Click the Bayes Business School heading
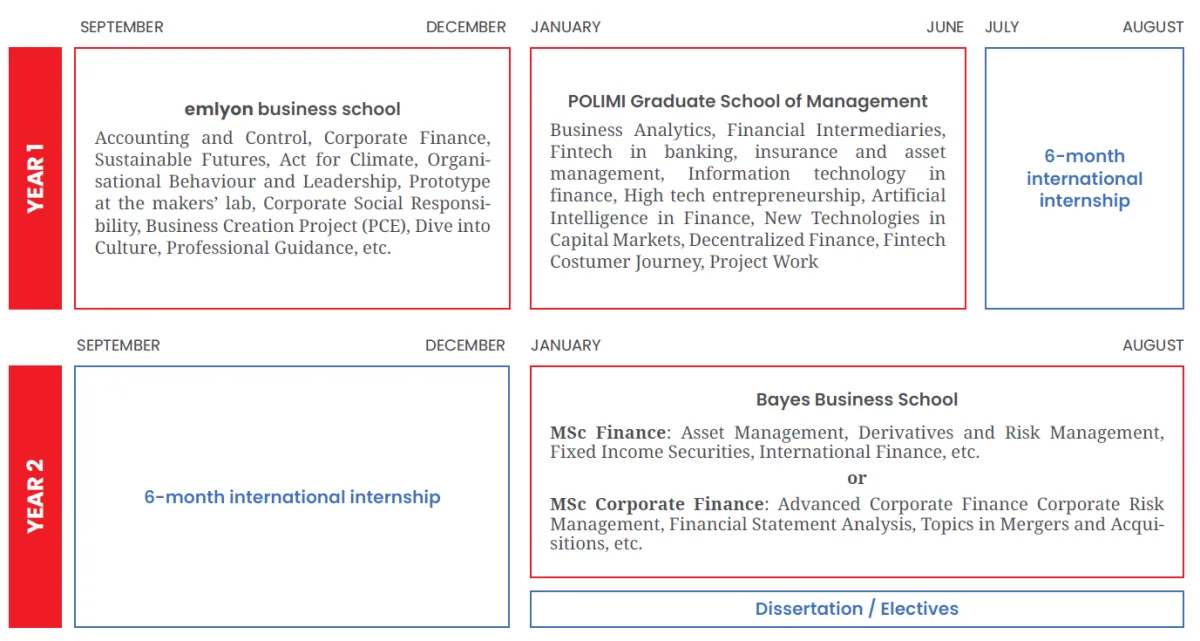 (856, 399)
